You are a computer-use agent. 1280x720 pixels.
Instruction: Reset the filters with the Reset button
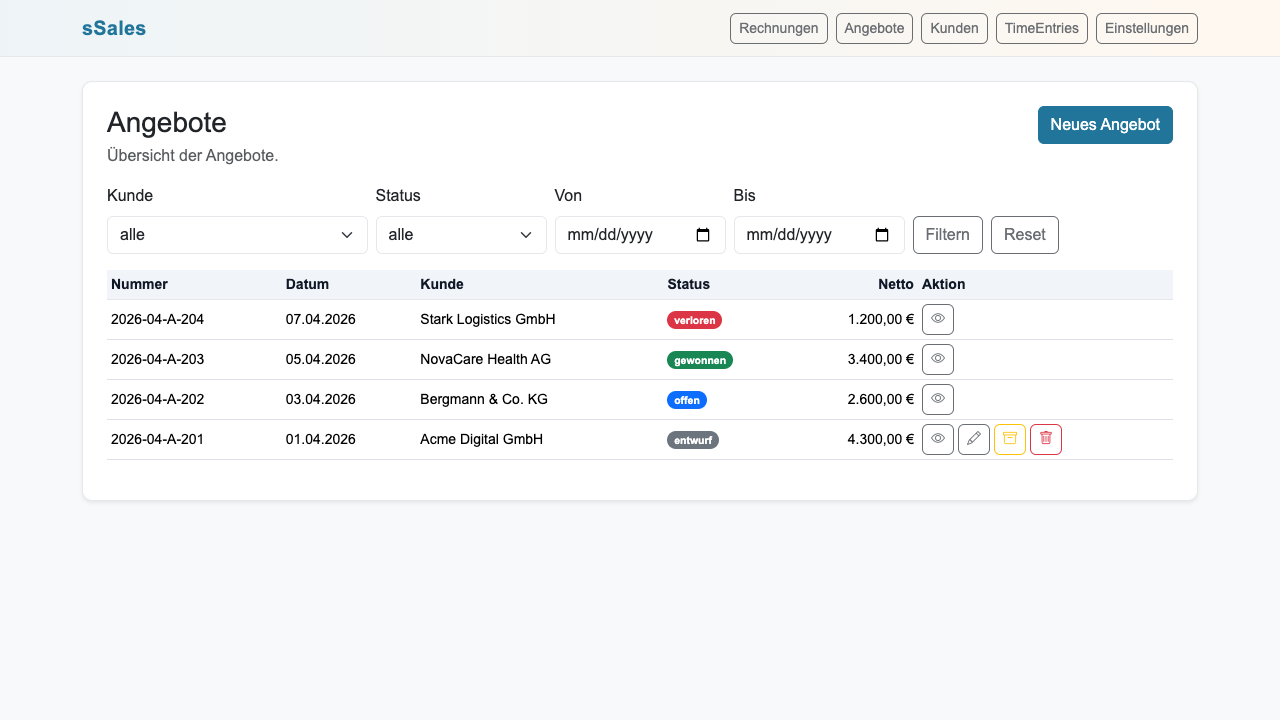1024,234
